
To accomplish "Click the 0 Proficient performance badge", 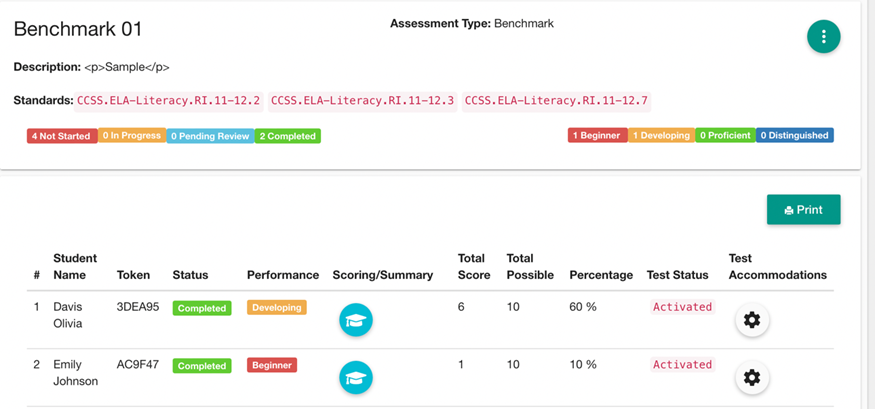I will tap(725, 136).
